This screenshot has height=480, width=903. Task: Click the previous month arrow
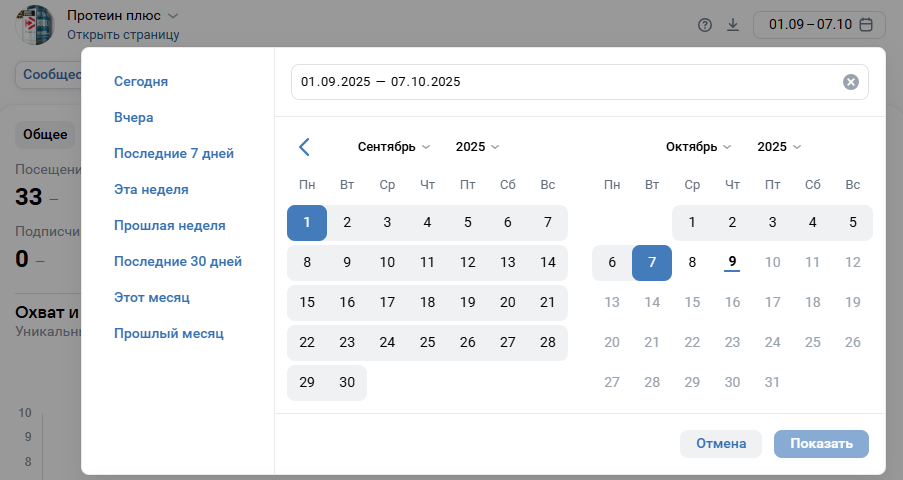click(x=305, y=147)
